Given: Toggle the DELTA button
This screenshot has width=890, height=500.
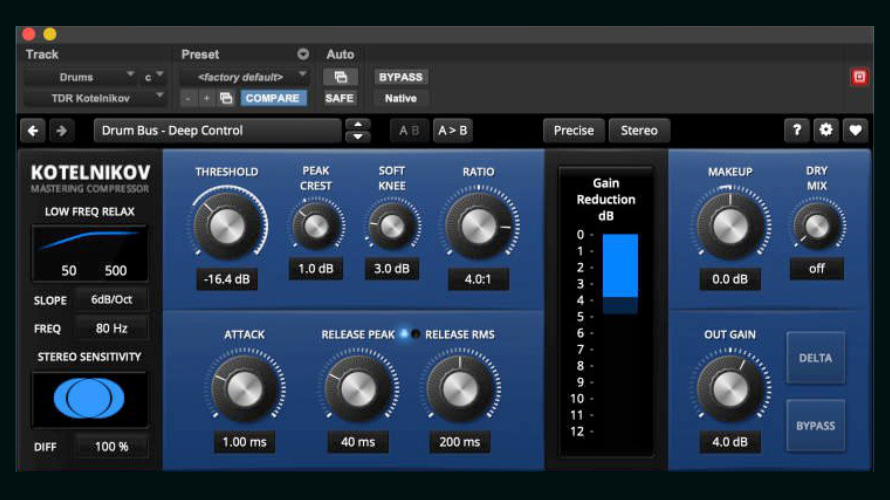Looking at the screenshot, I should [x=815, y=358].
